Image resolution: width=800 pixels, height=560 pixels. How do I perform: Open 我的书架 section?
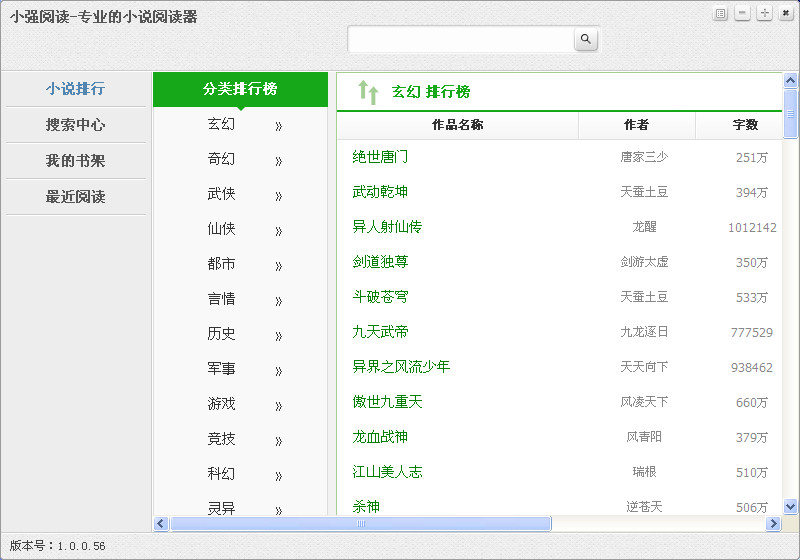pyautogui.click(x=76, y=161)
